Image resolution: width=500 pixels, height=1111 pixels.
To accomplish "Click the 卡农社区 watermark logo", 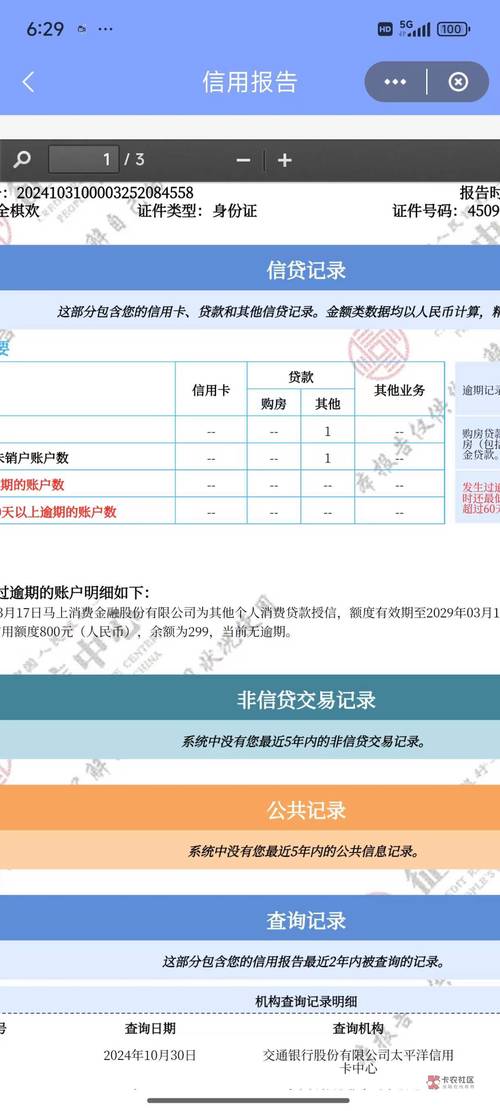I will point(450,1081).
